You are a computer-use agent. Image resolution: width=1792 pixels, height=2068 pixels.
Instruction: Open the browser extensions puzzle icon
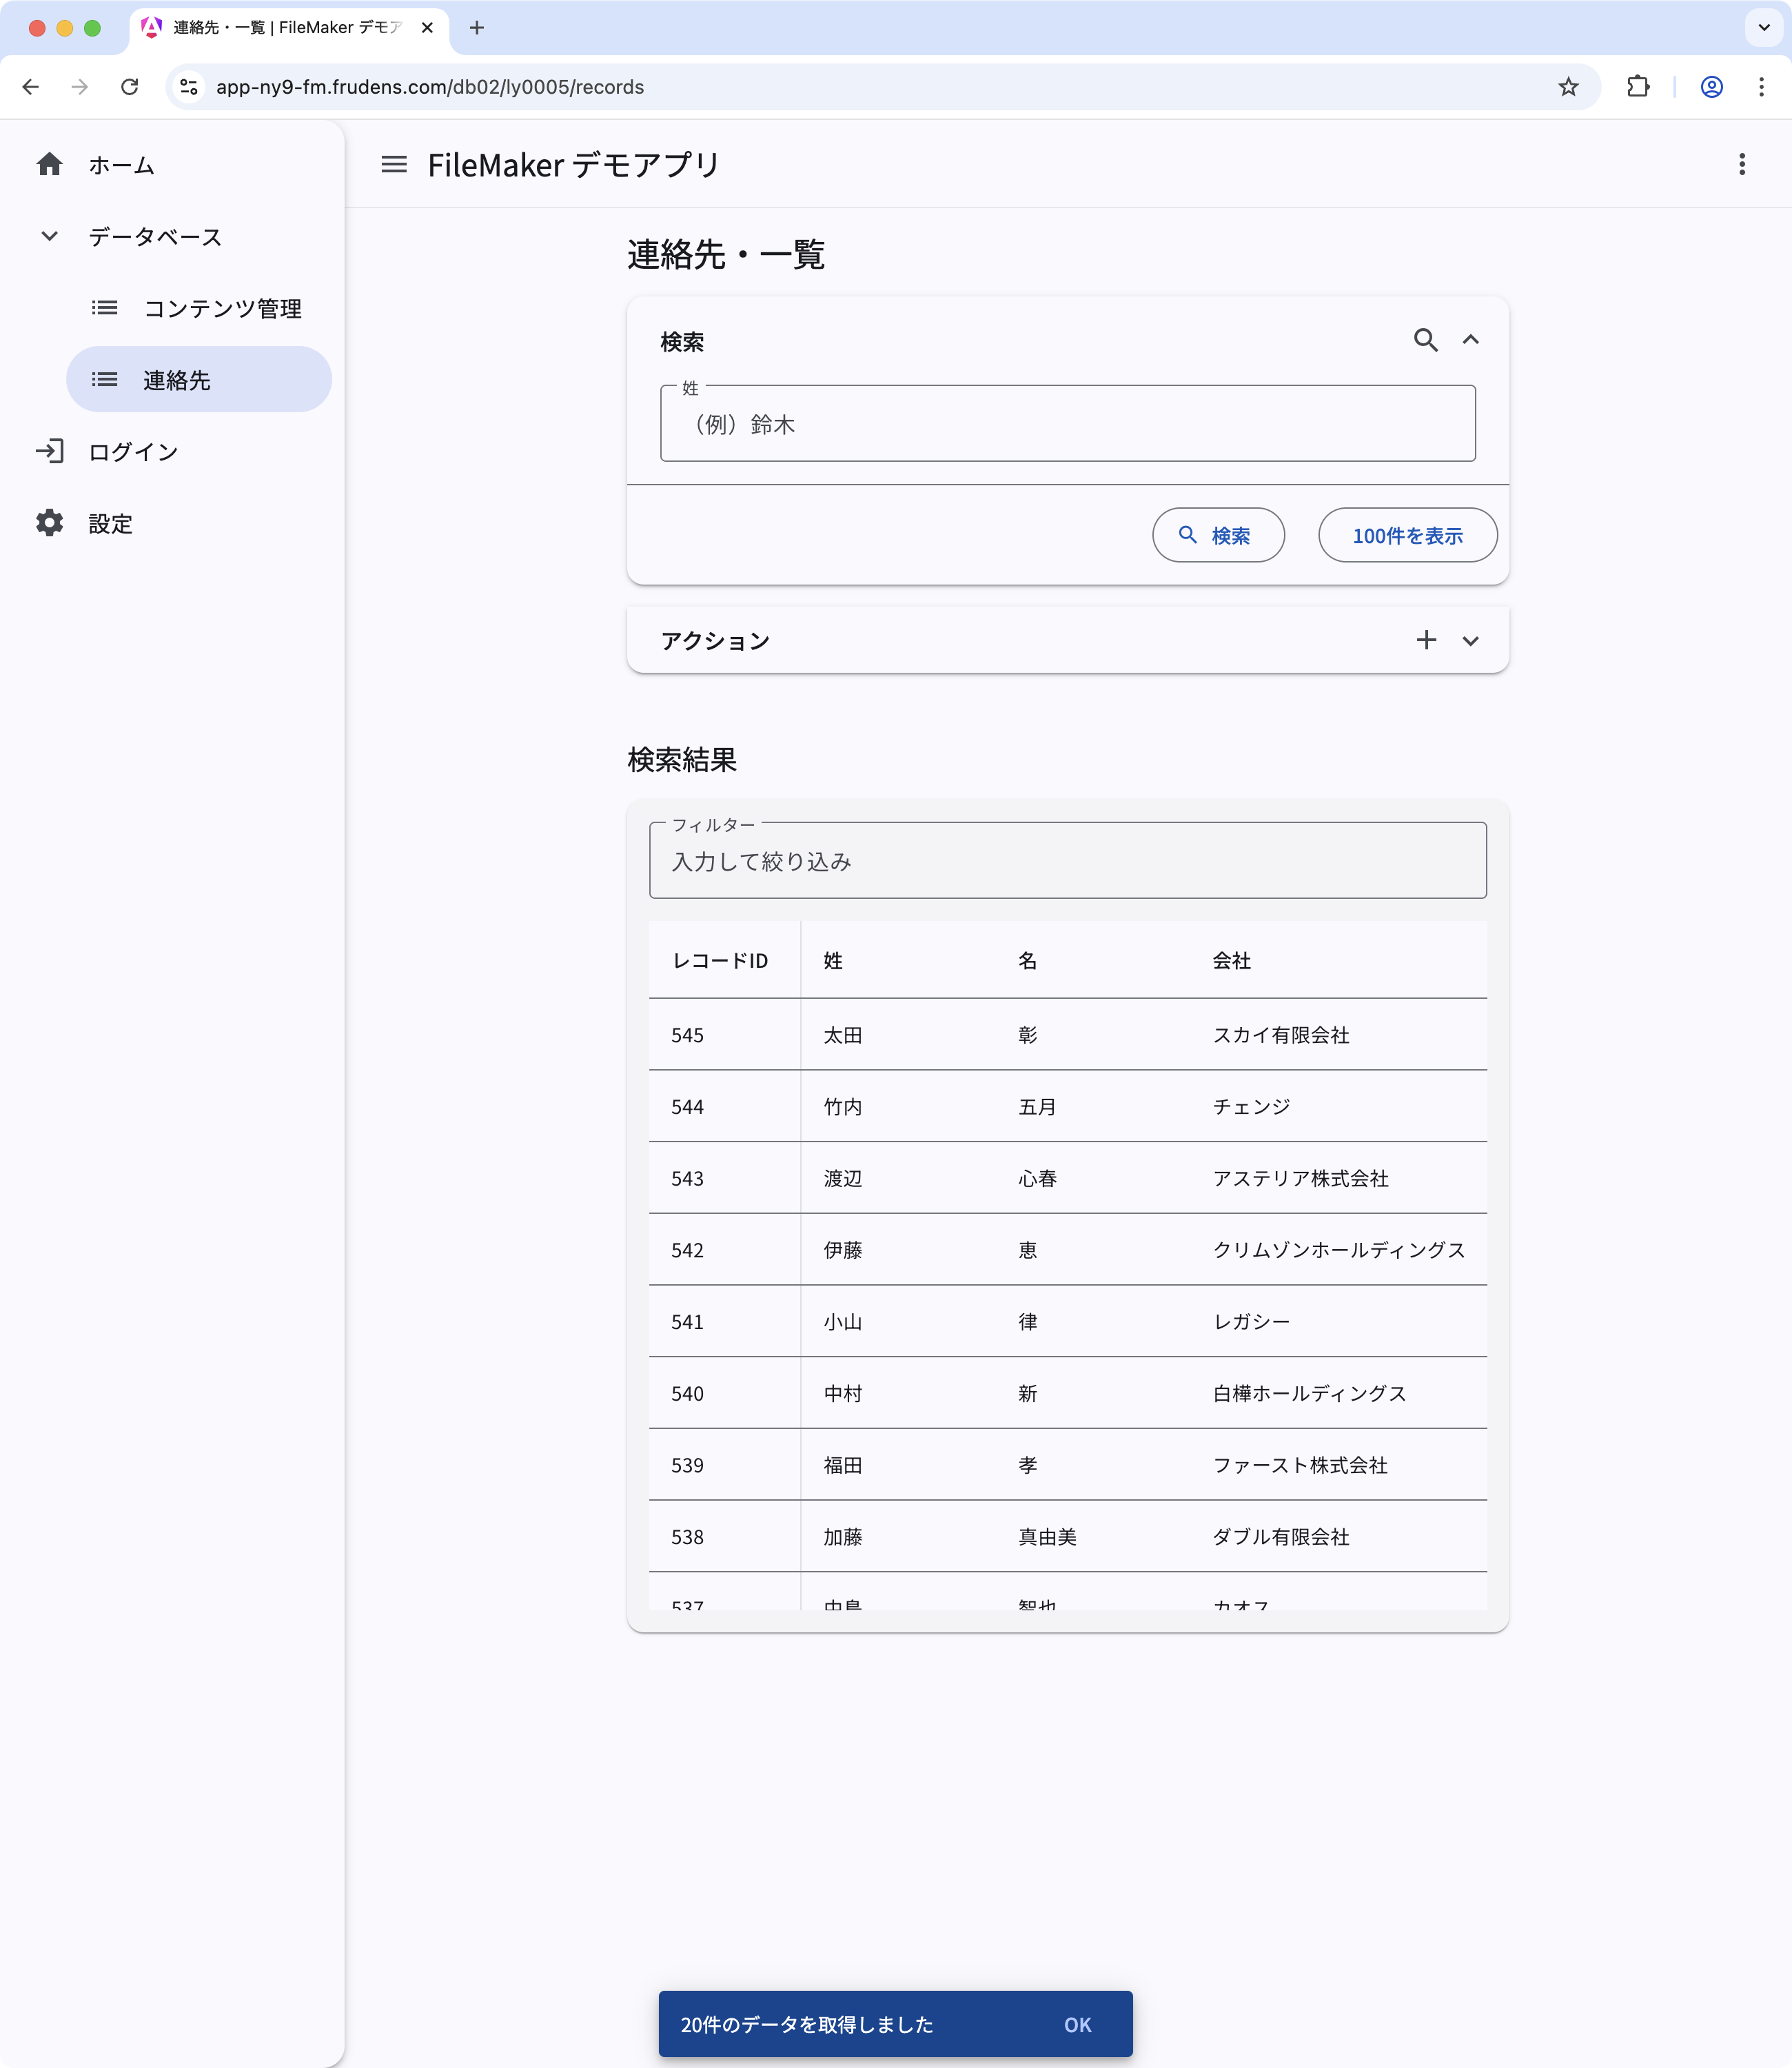point(1638,87)
